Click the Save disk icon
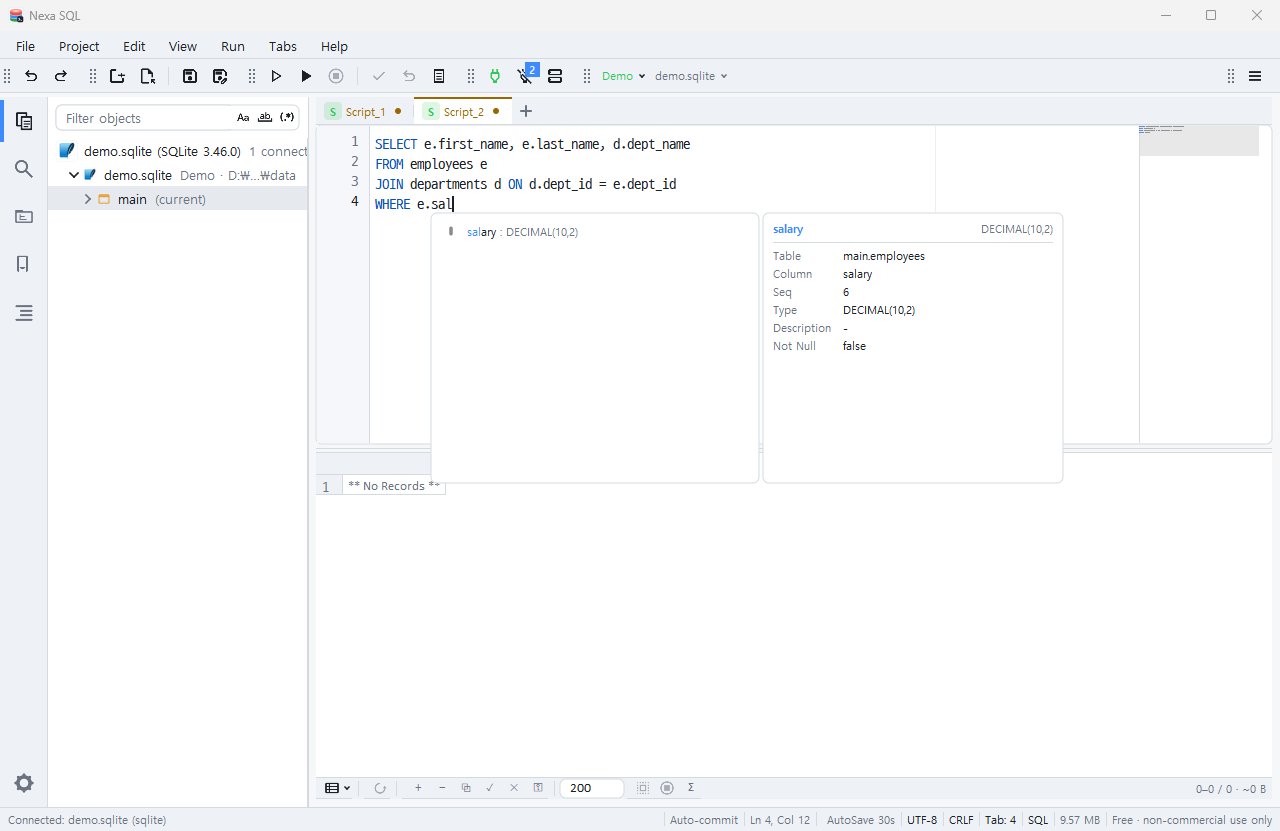 pos(190,76)
